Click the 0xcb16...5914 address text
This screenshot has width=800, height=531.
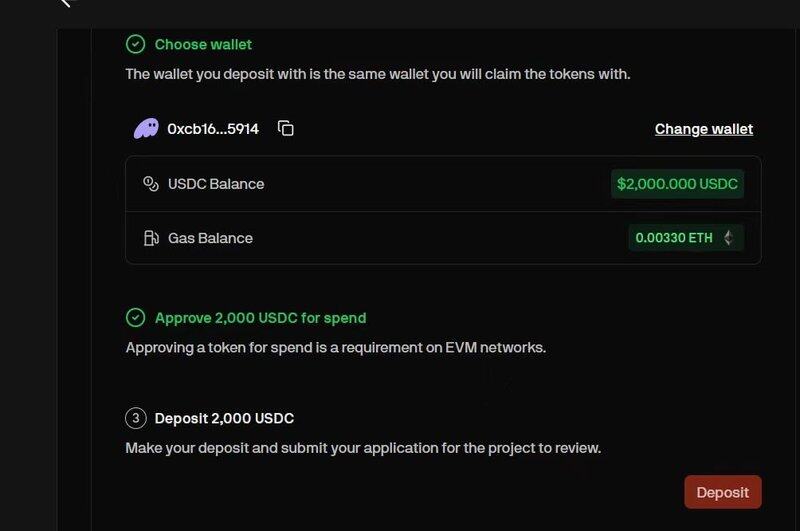[x=213, y=129]
